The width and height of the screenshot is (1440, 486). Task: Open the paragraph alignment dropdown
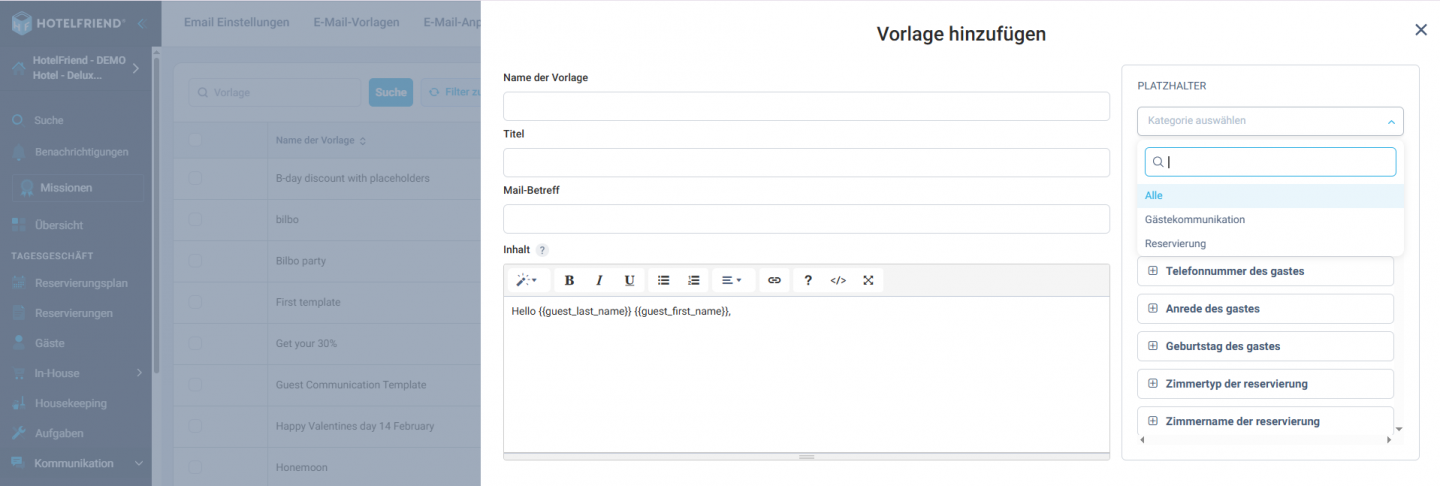pos(732,281)
